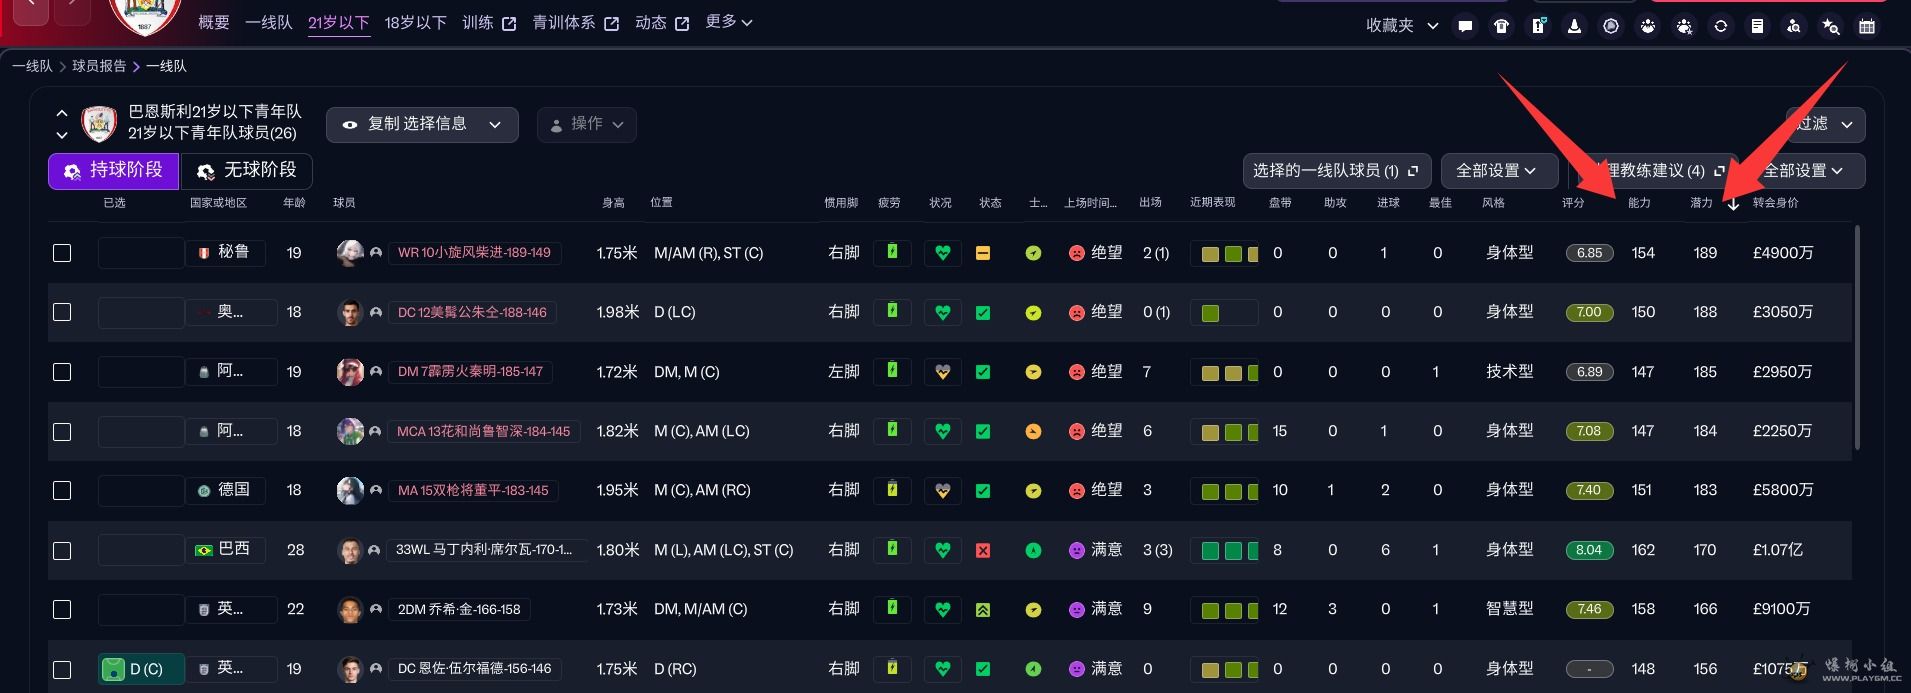
Task: Tick the checkbox for MCA 13花和尚鲁智深 row
Action: pos(62,431)
